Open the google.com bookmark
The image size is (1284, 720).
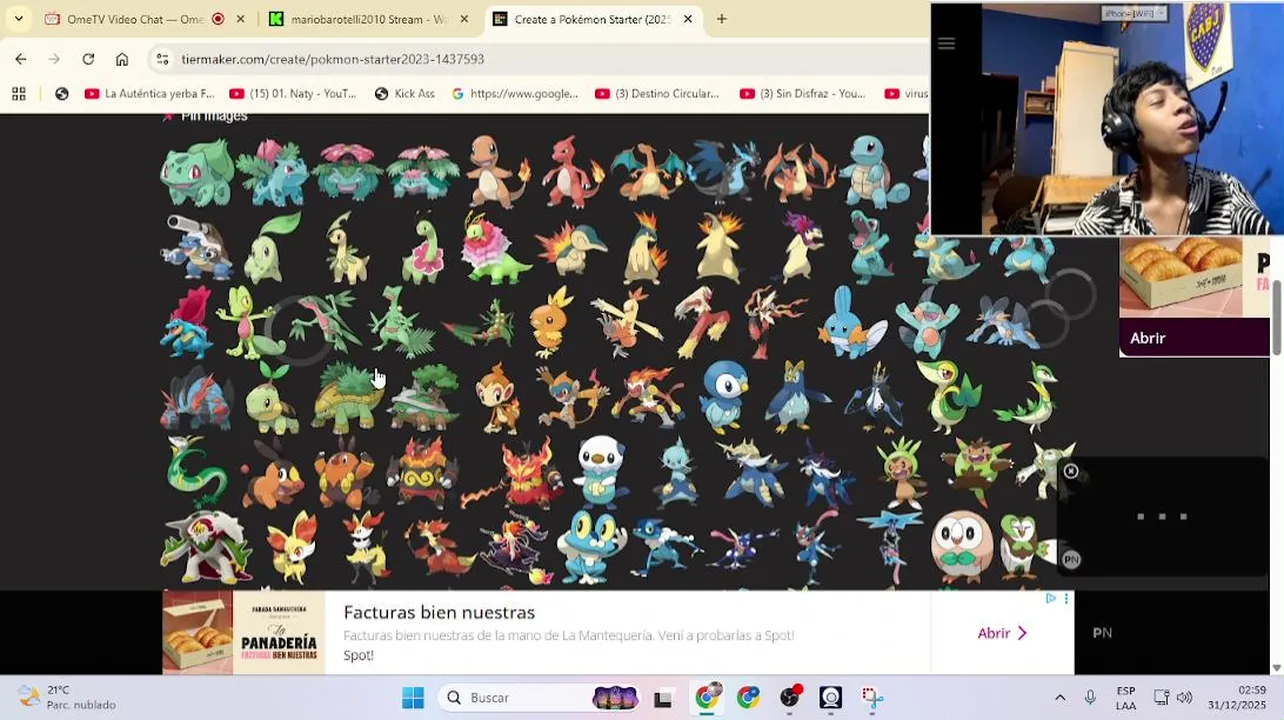coord(514,93)
